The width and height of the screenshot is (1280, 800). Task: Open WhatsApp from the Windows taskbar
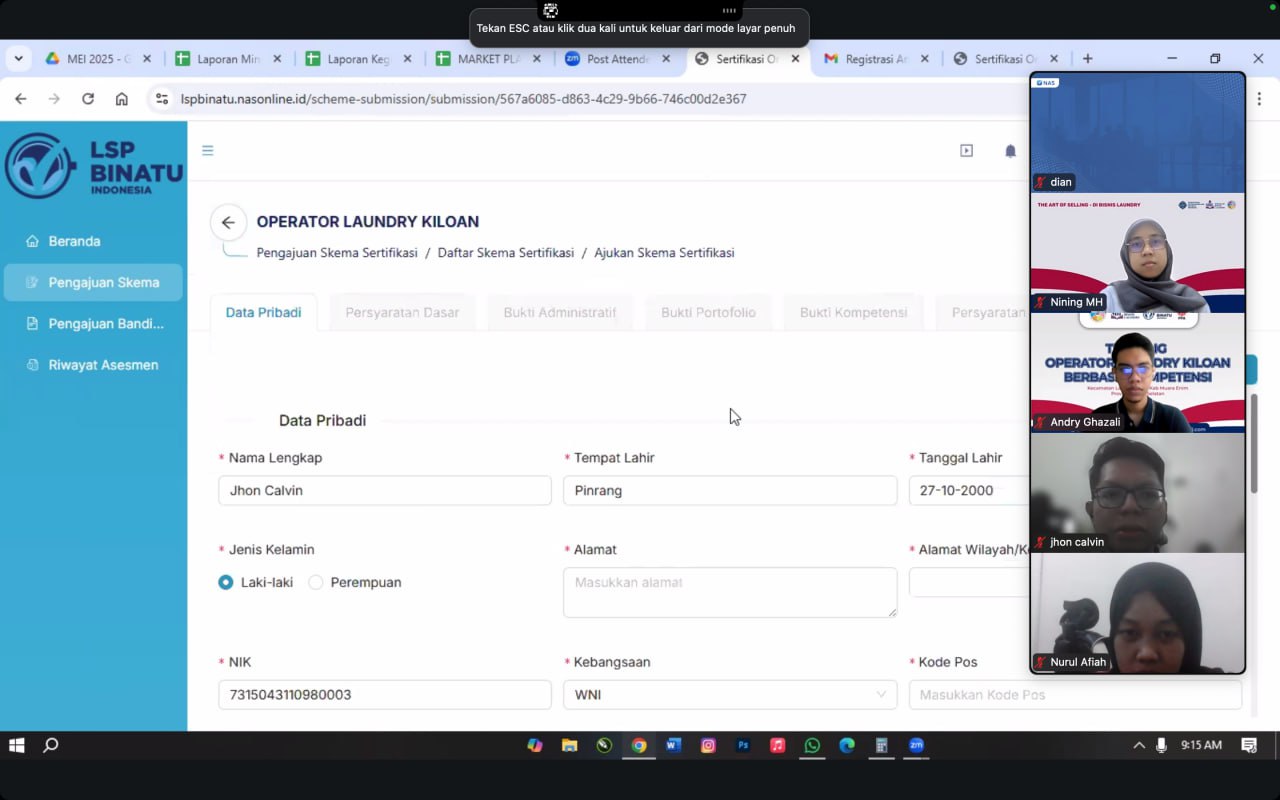click(812, 745)
